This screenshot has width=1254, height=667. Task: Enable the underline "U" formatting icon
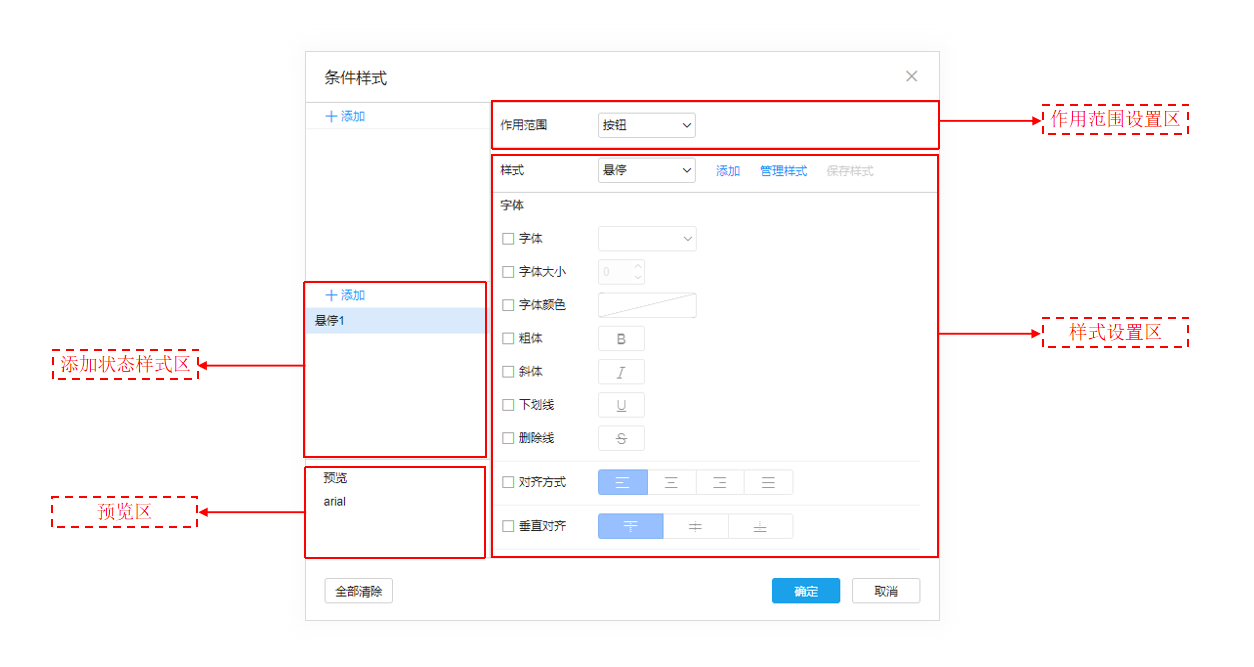(x=621, y=404)
